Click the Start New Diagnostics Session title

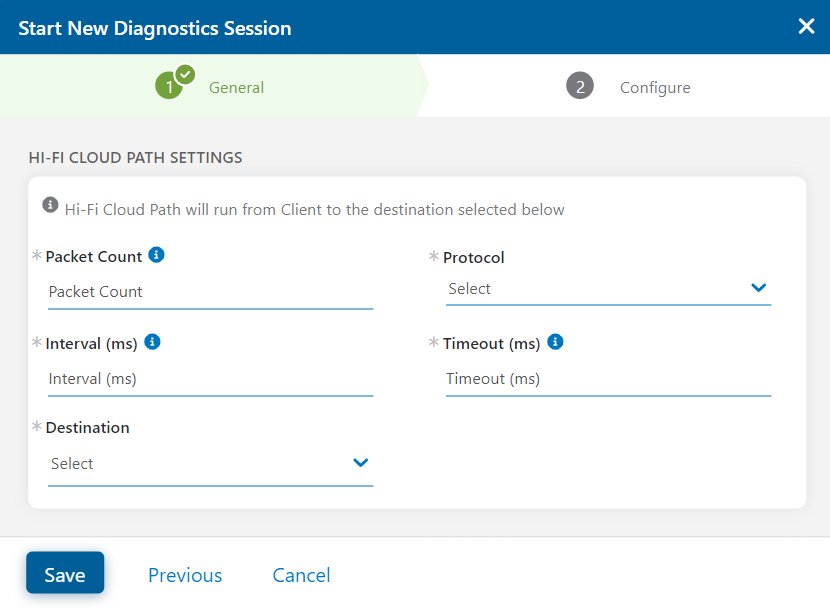click(x=155, y=28)
